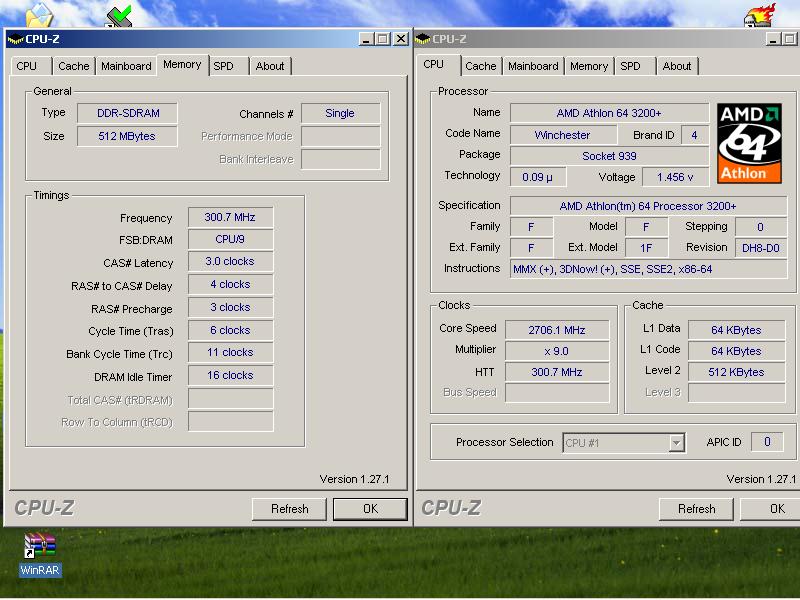800x600 pixels.
Task: Click the Channels # field showing Single
Action: tap(340, 113)
